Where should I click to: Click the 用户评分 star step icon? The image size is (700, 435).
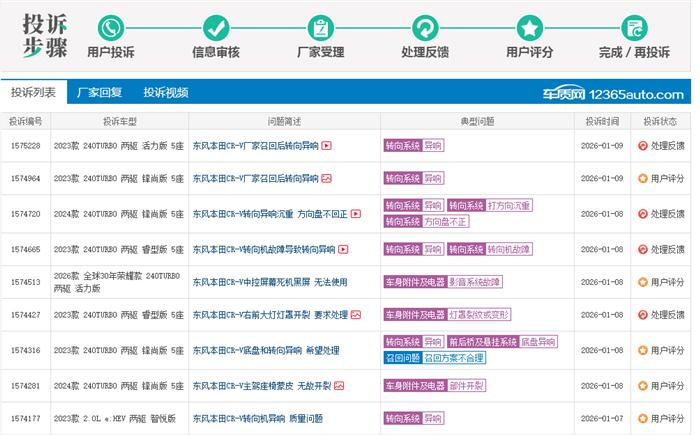pyautogui.click(x=530, y=27)
